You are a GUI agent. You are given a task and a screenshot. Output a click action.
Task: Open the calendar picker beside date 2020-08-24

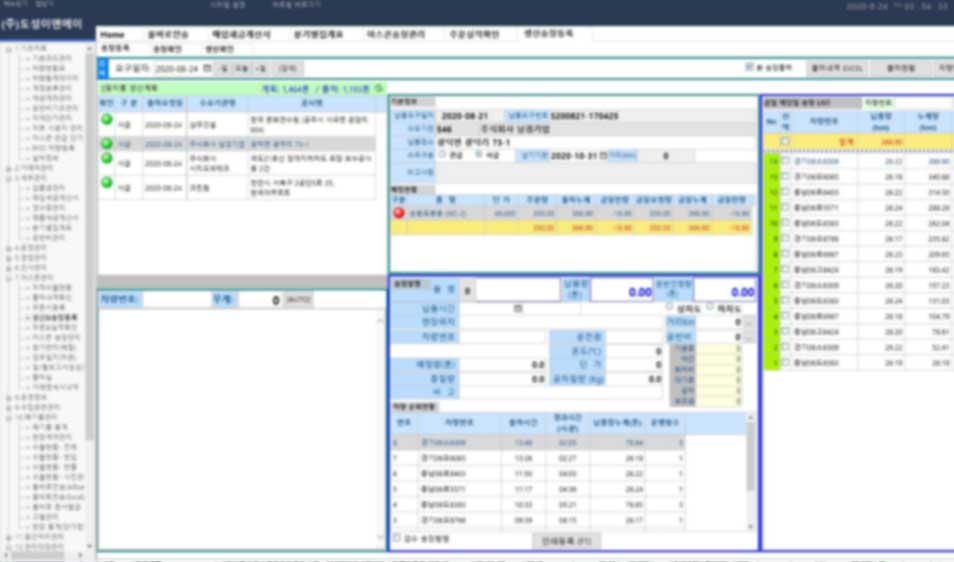tap(207, 68)
